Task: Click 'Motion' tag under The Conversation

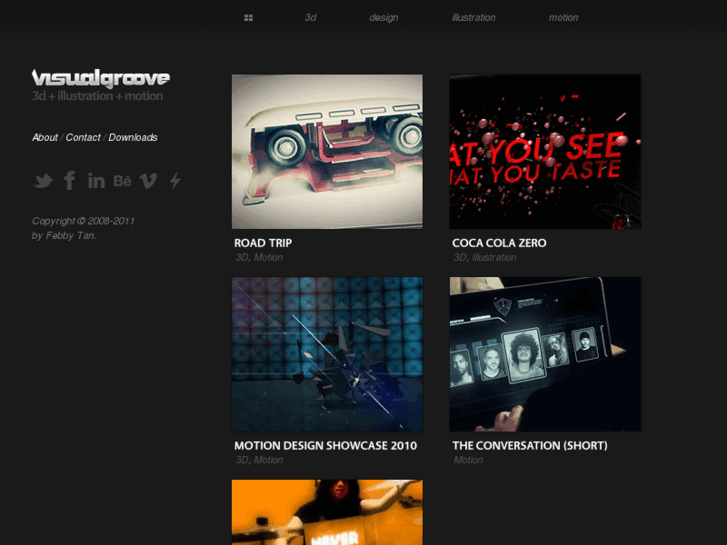Action: [x=468, y=460]
